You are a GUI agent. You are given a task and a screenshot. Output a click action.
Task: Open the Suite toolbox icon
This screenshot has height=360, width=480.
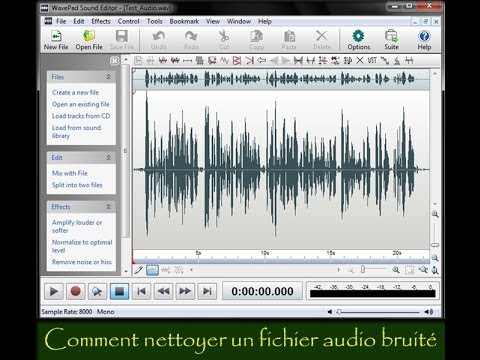391,36
